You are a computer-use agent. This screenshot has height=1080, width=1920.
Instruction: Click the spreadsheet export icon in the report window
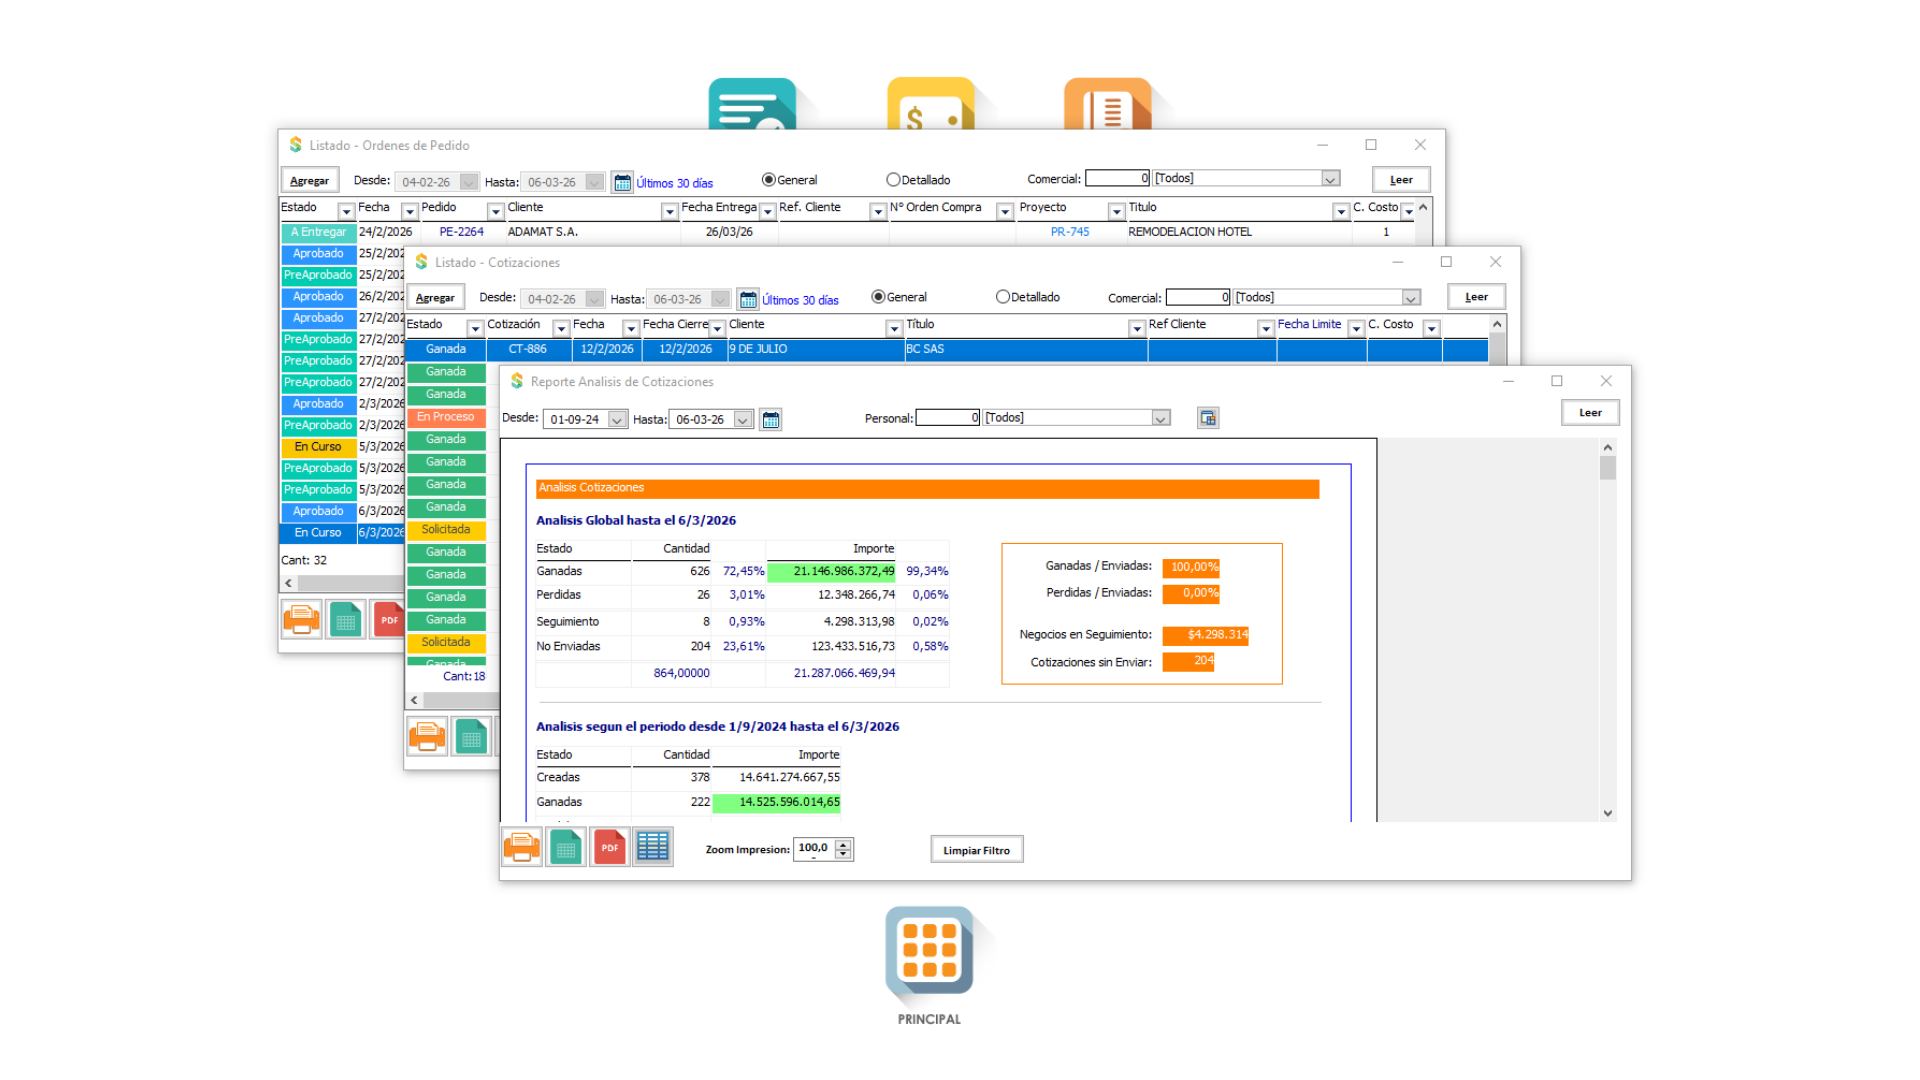click(x=566, y=847)
